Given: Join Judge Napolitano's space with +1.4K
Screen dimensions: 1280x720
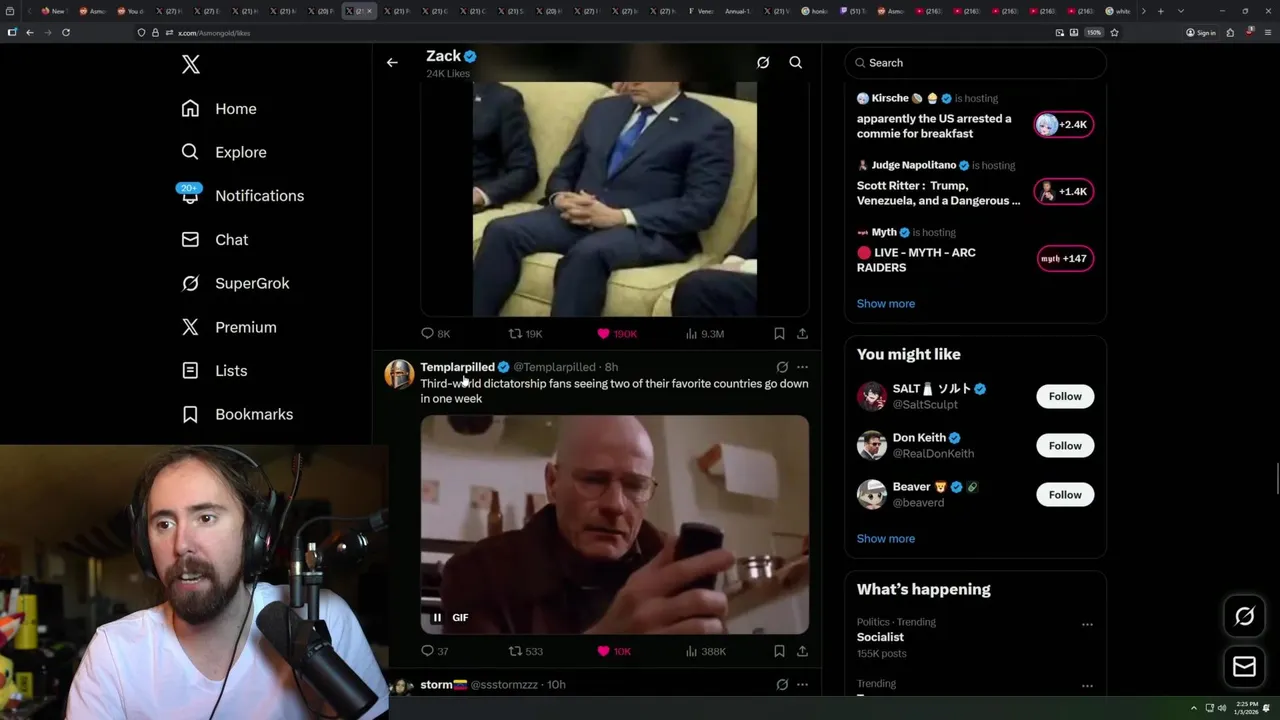Looking at the screenshot, I should pyautogui.click(x=1064, y=192).
